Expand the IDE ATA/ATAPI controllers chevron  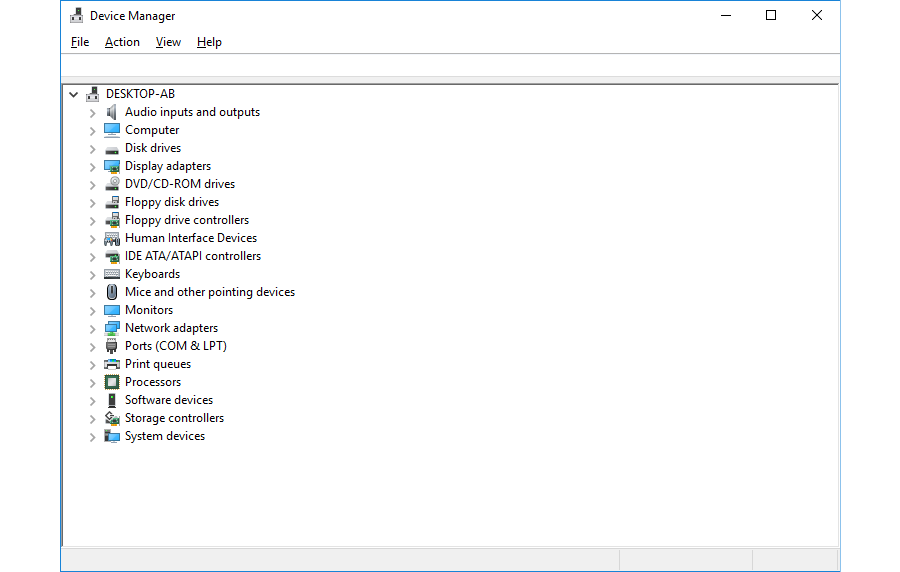92,256
